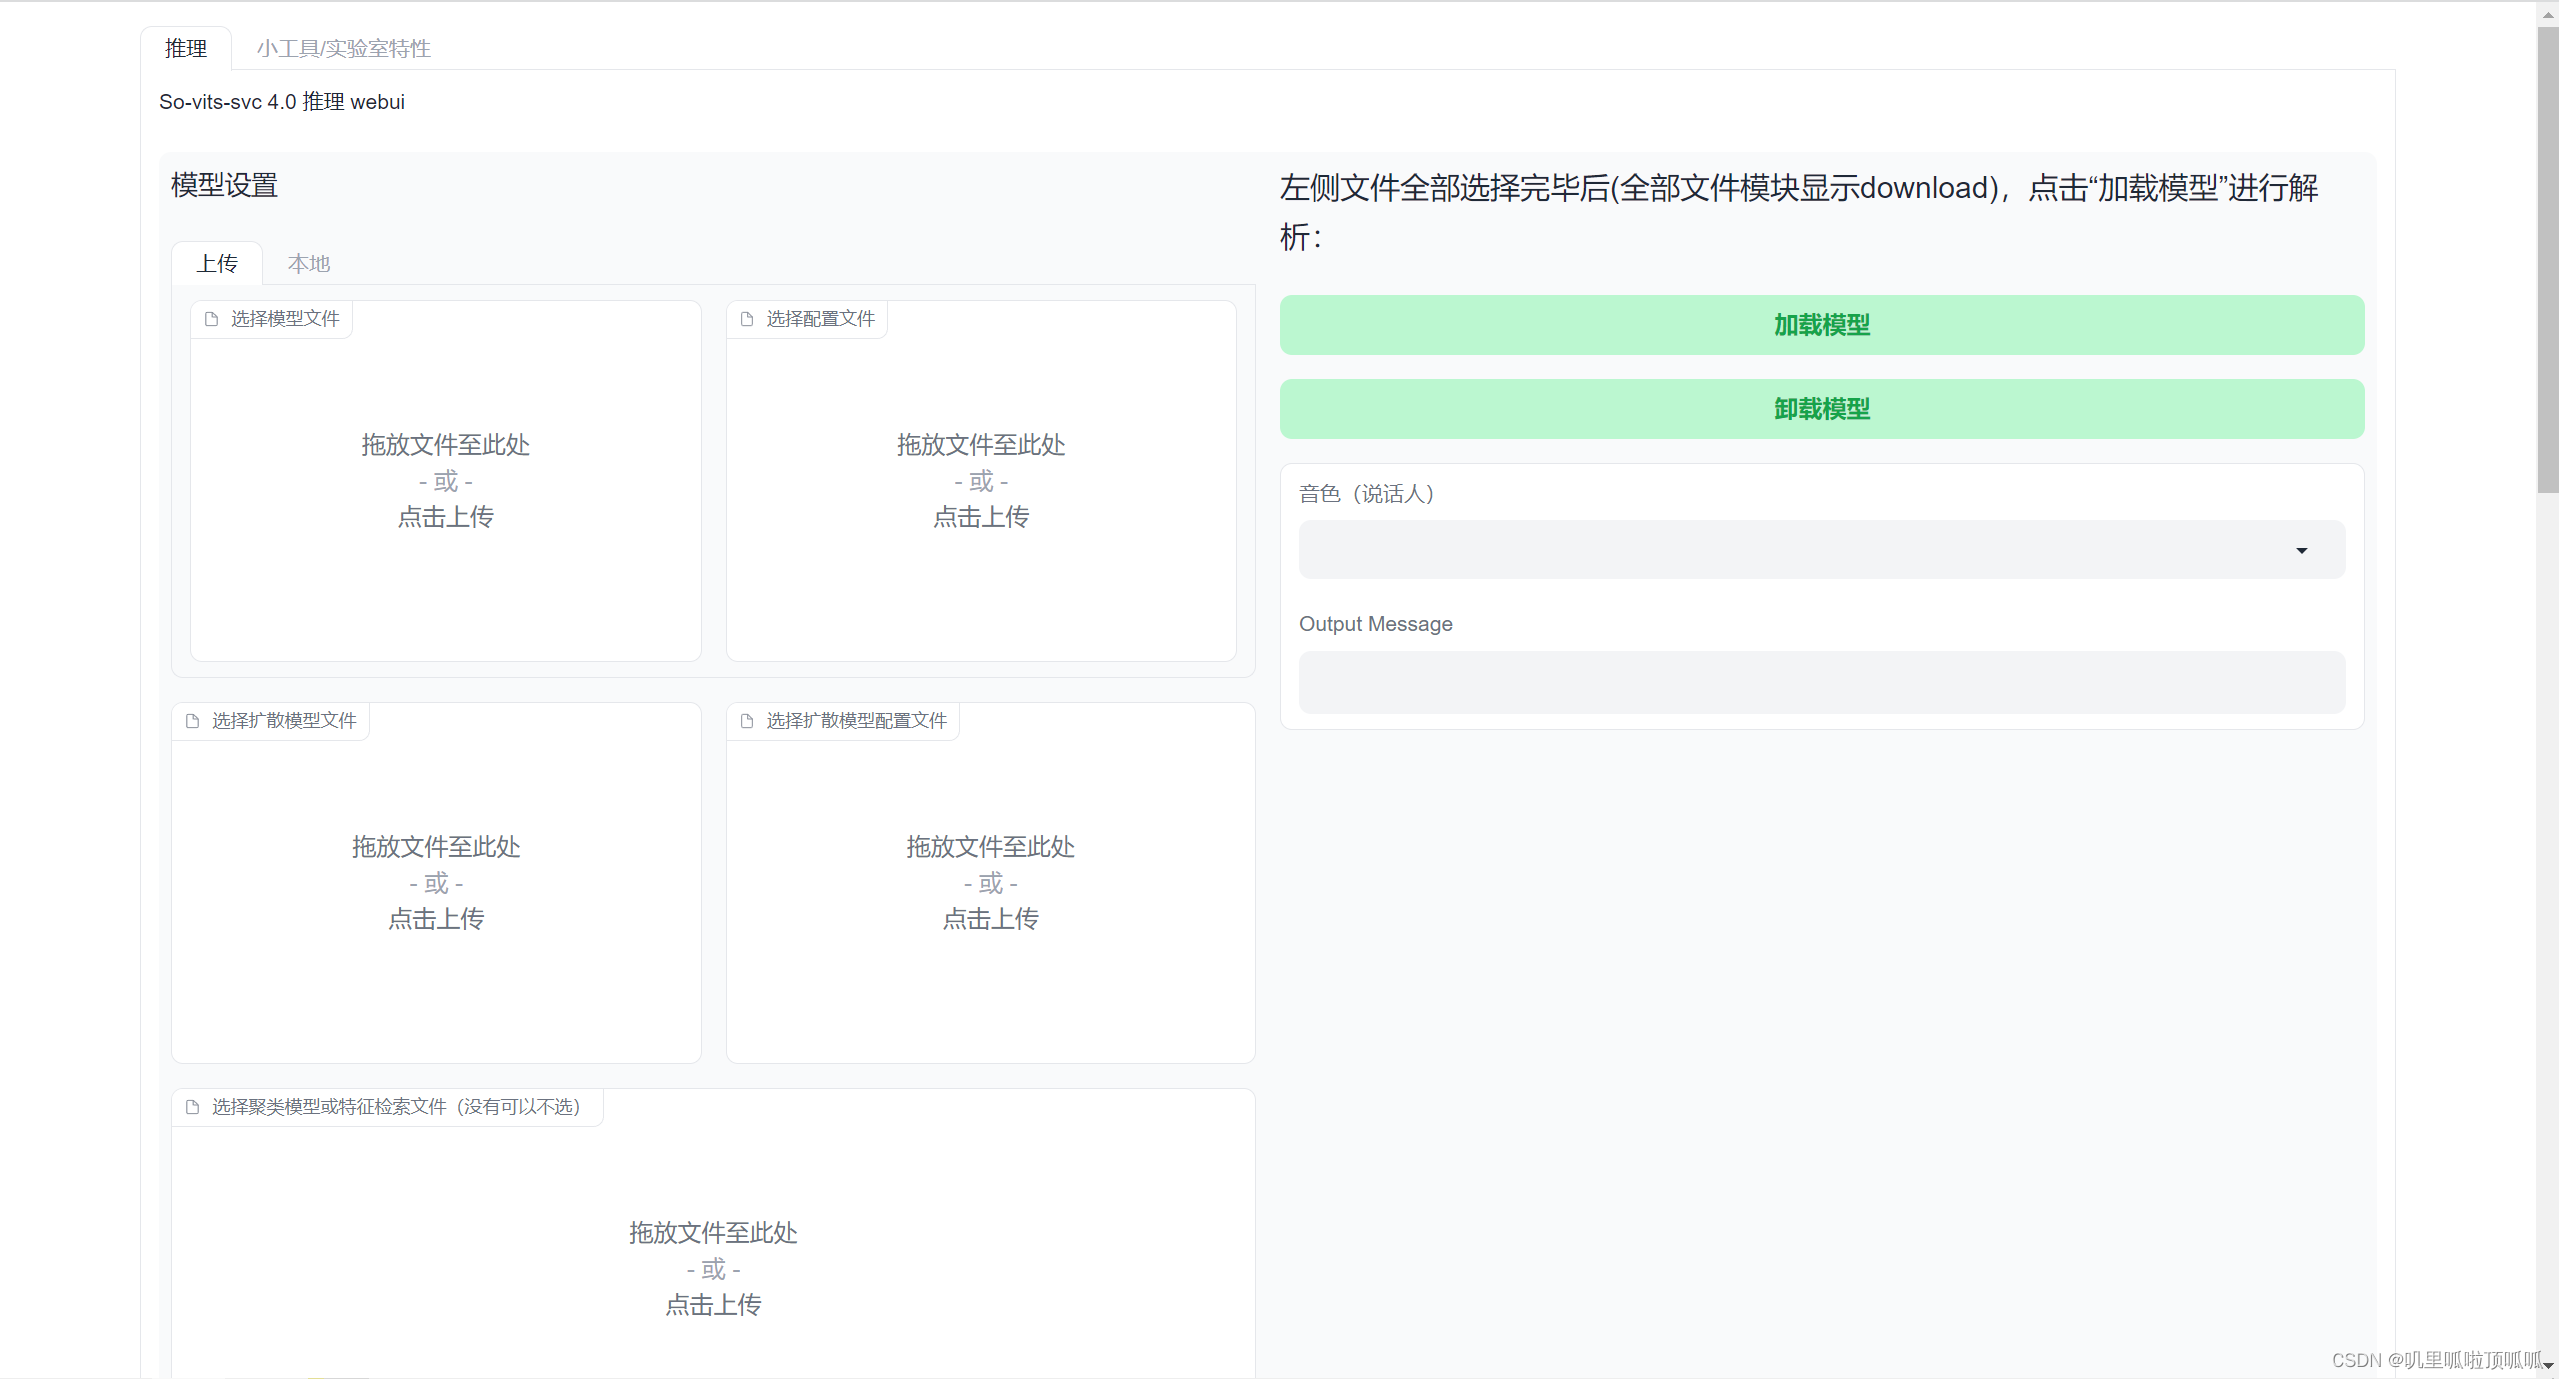This screenshot has height=1379, width=2559.
Task: Click the scrollbar down arrow
Action: pyautogui.click(x=2547, y=1367)
